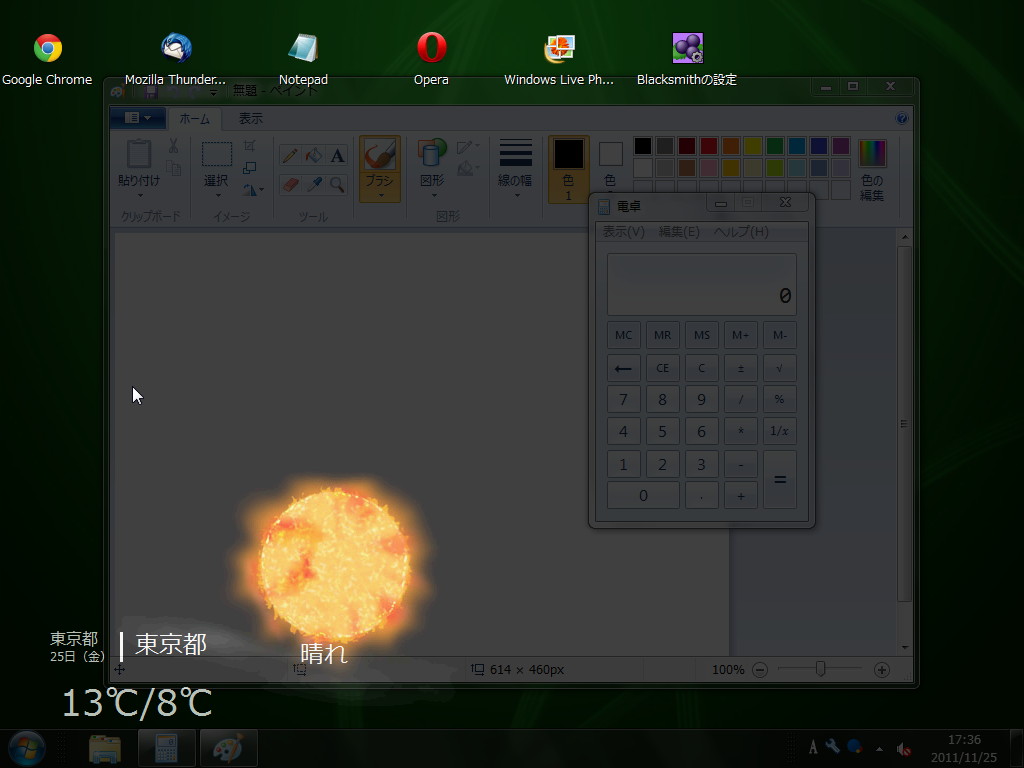Select the Eraser tool in Paint

290,185
